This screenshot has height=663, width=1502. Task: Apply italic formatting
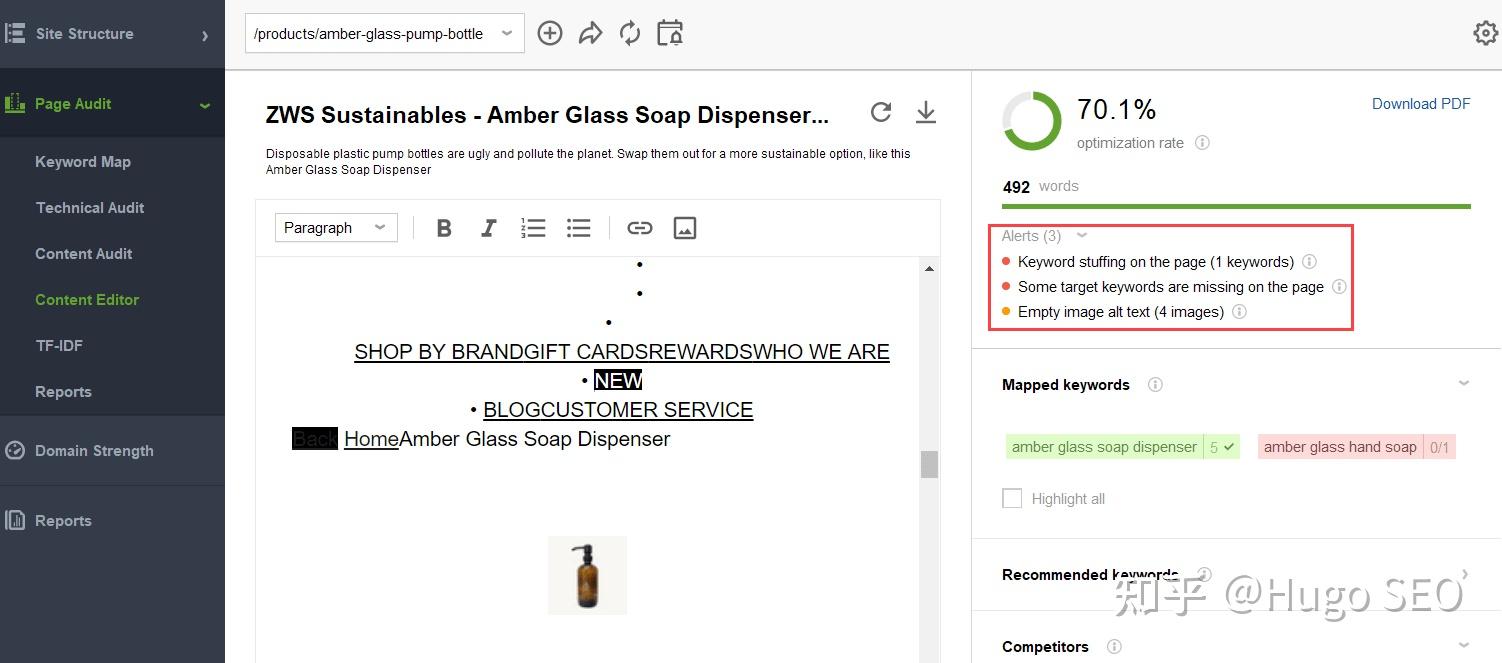[x=488, y=228]
